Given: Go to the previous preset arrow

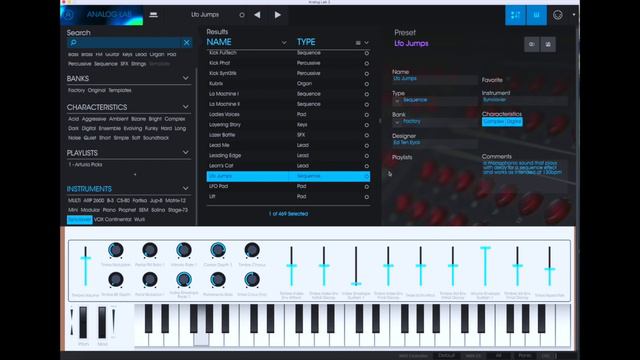Looking at the screenshot, I should [257, 15].
